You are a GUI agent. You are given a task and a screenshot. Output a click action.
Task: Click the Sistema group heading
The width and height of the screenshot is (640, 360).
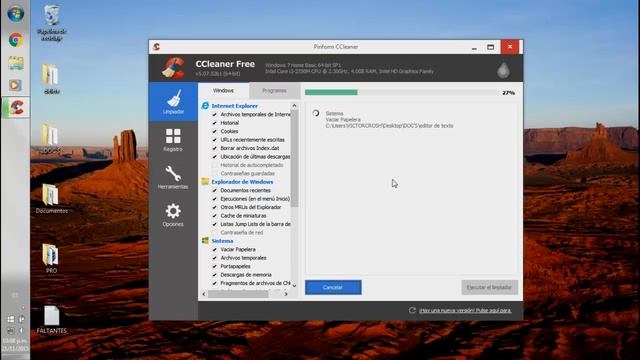point(222,241)
